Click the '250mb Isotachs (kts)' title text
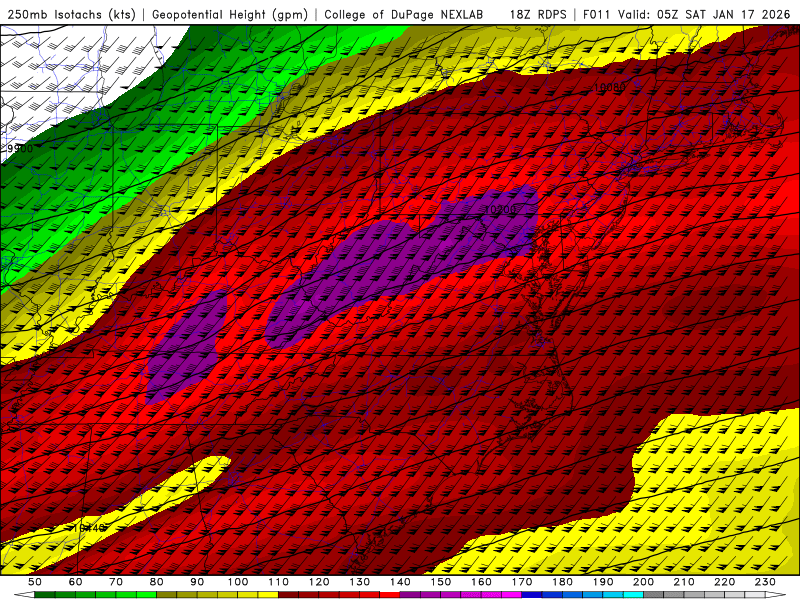The width and height of the screenshot is (800, 600). [x=72, y=15]
